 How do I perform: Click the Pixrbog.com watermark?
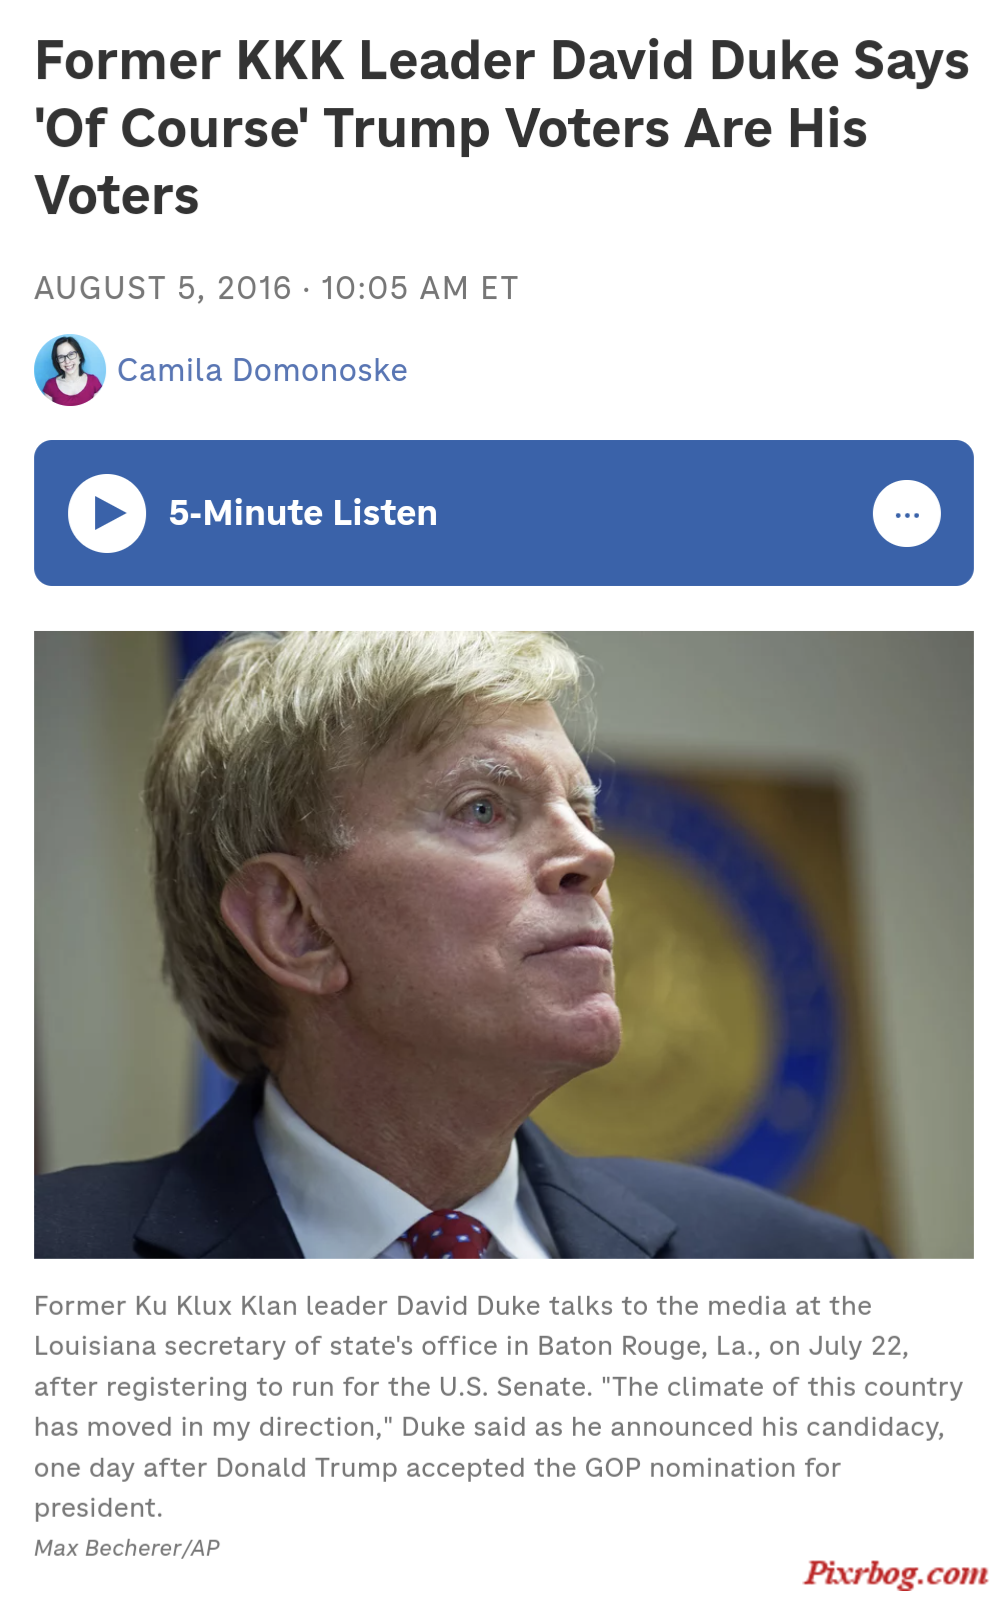(896, 1573)
